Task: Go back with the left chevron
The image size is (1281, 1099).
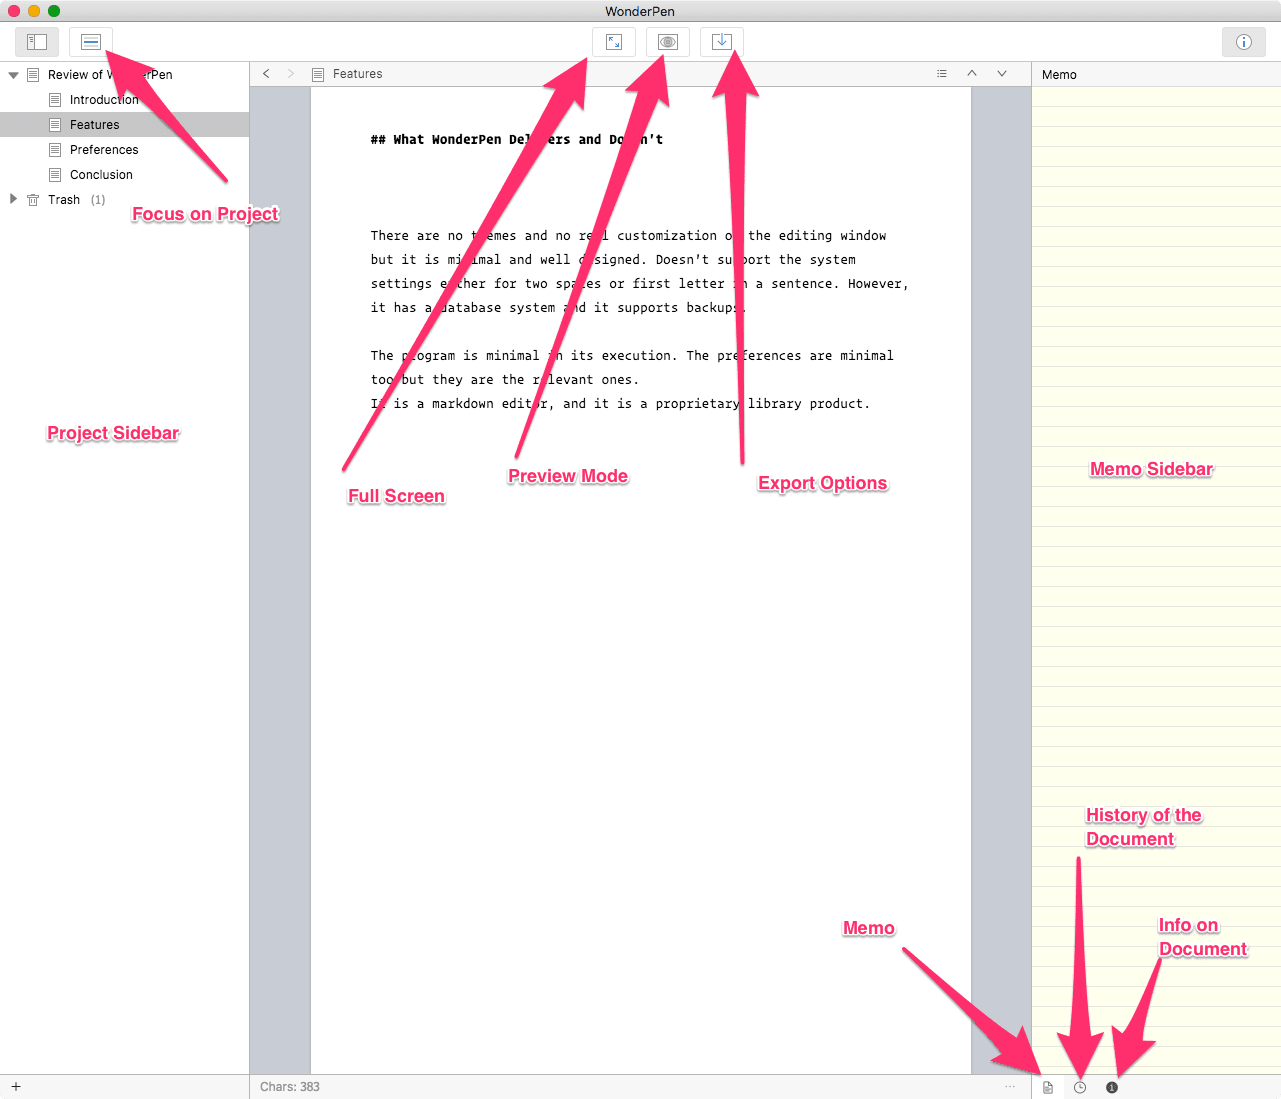Action: [266, 74]
